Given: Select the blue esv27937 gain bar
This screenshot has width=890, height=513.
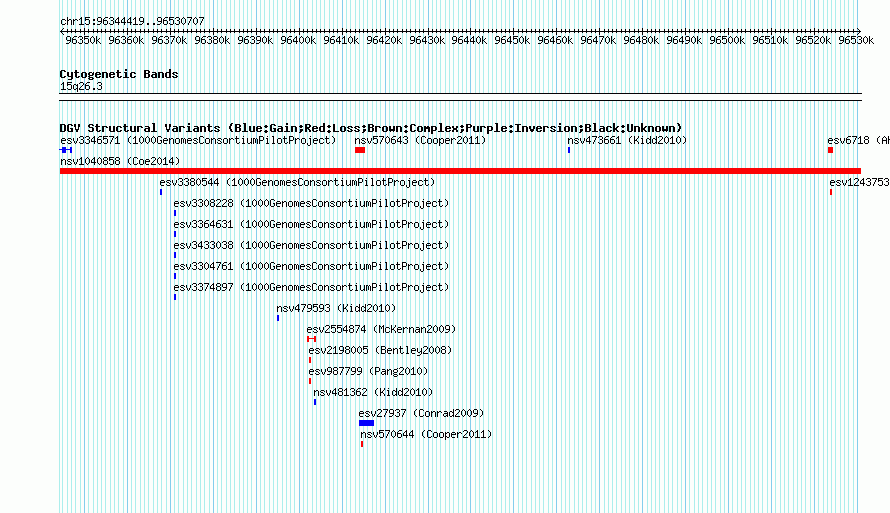Looking at the screenshot, I should 366,423.
